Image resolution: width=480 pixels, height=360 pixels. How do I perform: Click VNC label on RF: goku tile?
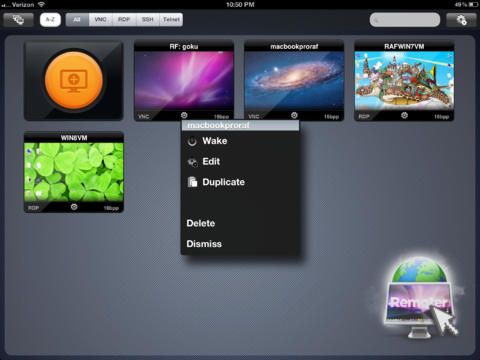pos(144,116)
